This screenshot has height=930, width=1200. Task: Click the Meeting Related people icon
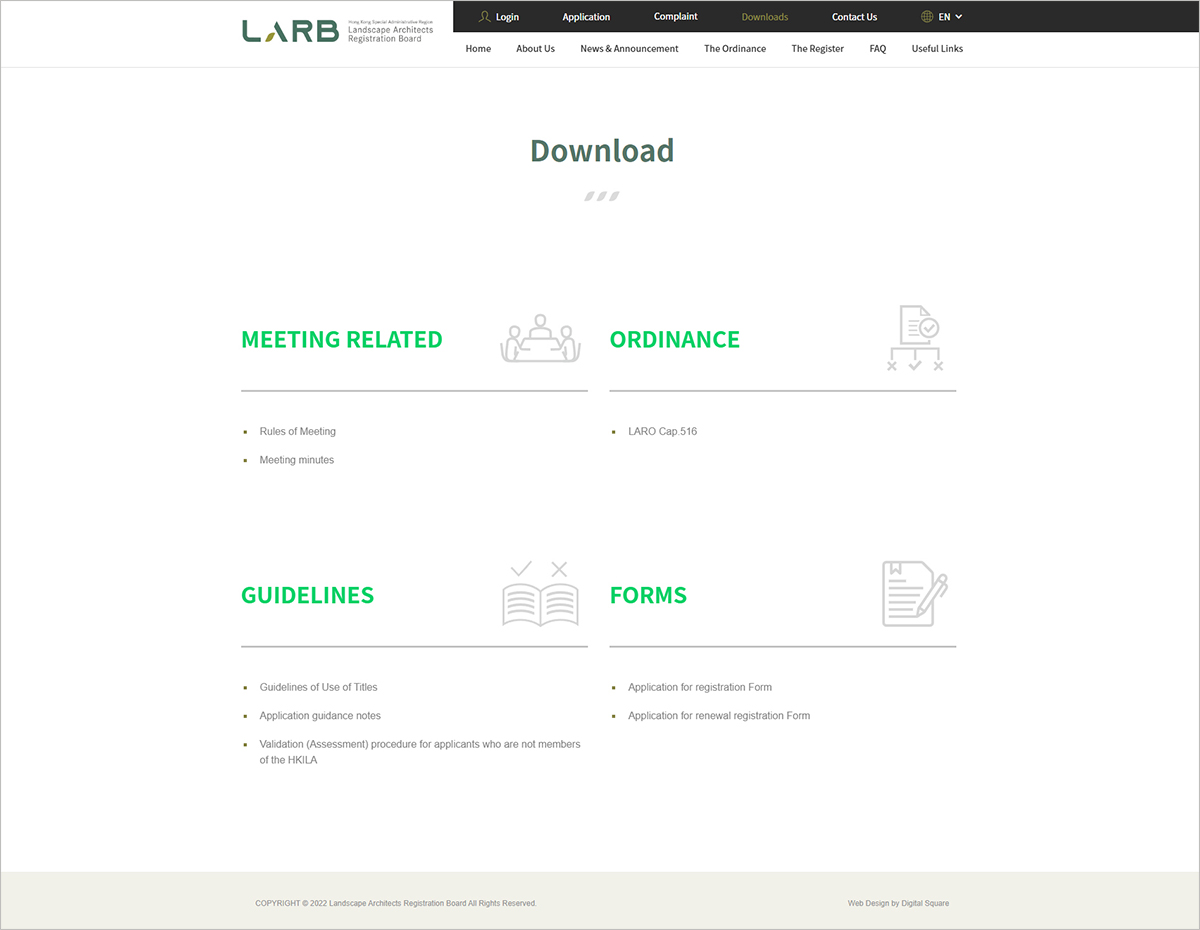click(x=540, y=339)
